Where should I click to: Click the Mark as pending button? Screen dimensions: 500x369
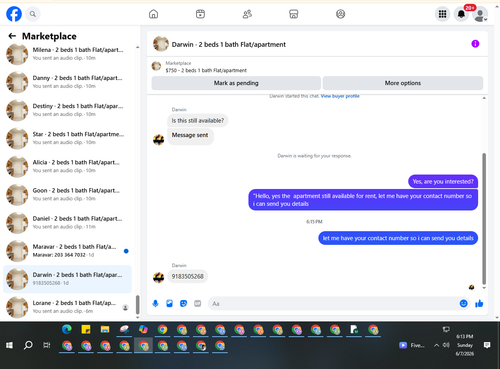click(236, 83)
